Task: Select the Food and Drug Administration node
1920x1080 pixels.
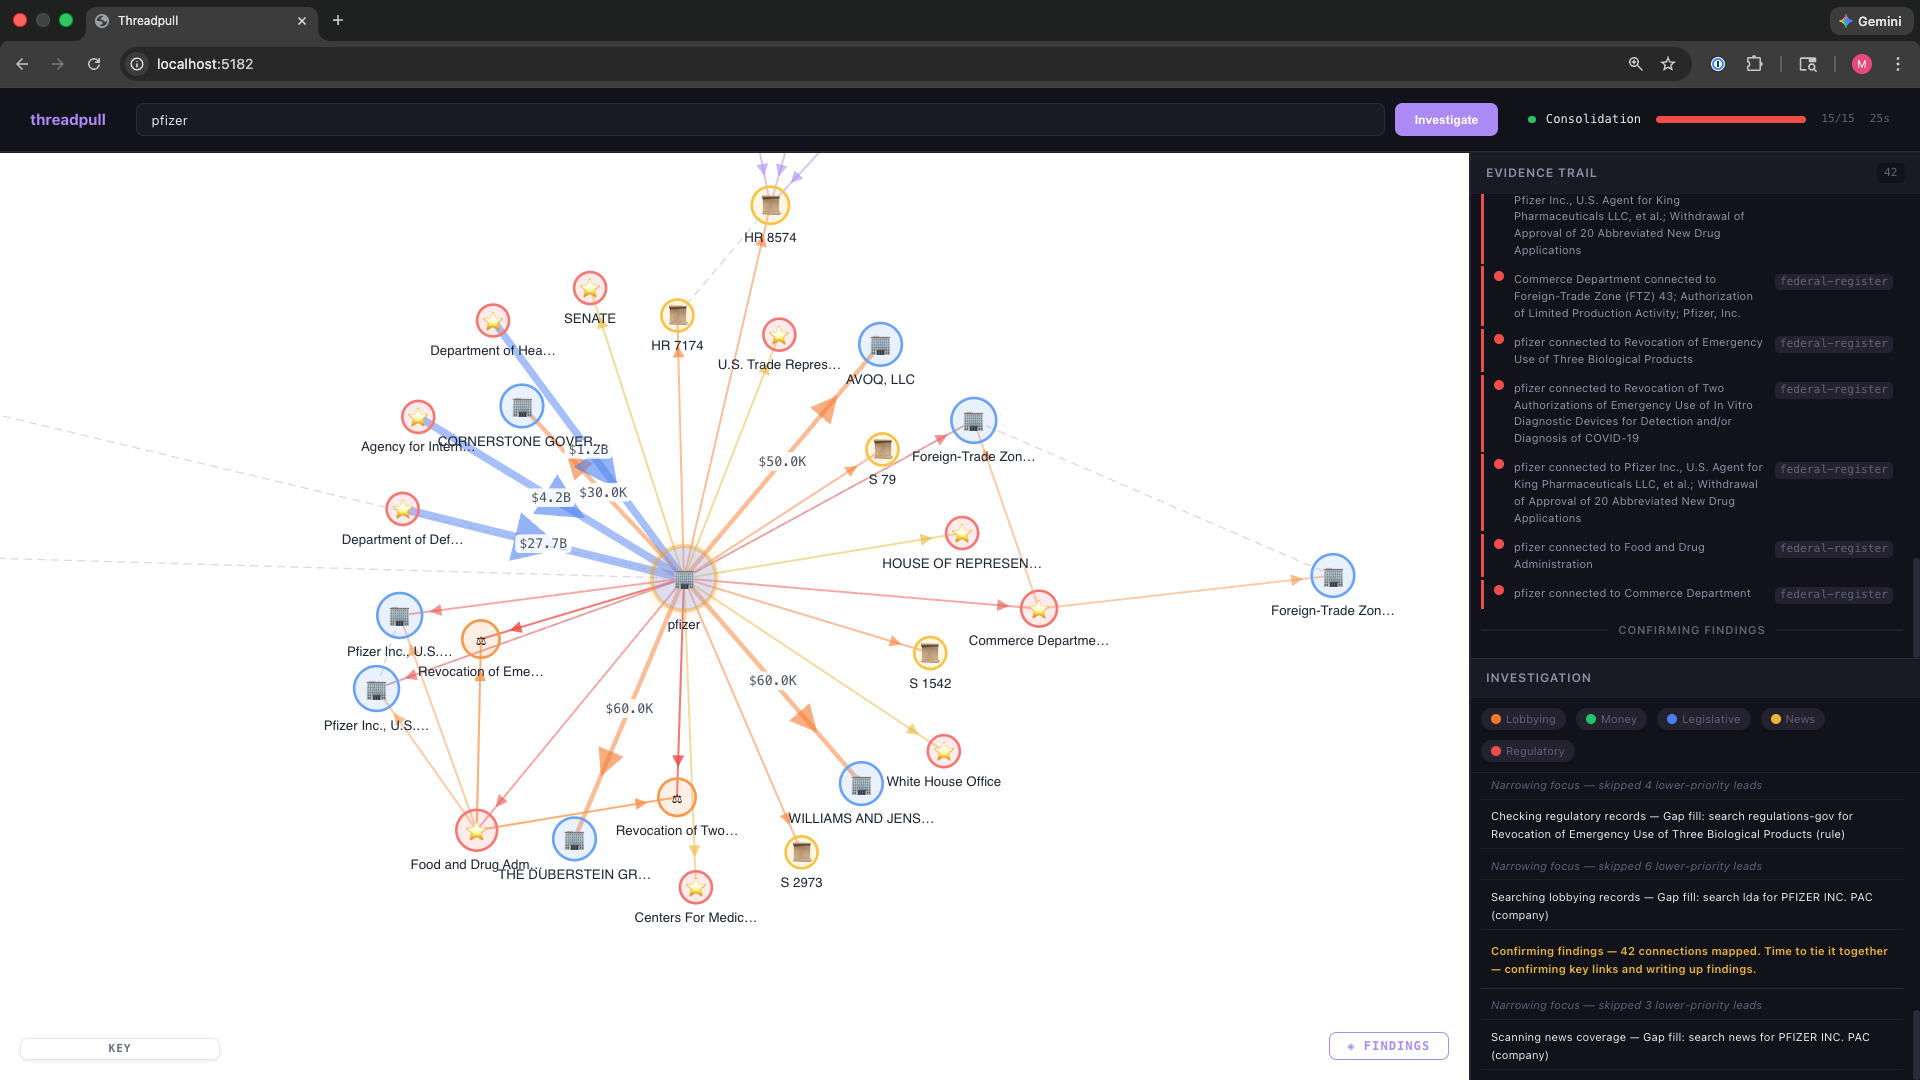Action: (x=477, y=830)
